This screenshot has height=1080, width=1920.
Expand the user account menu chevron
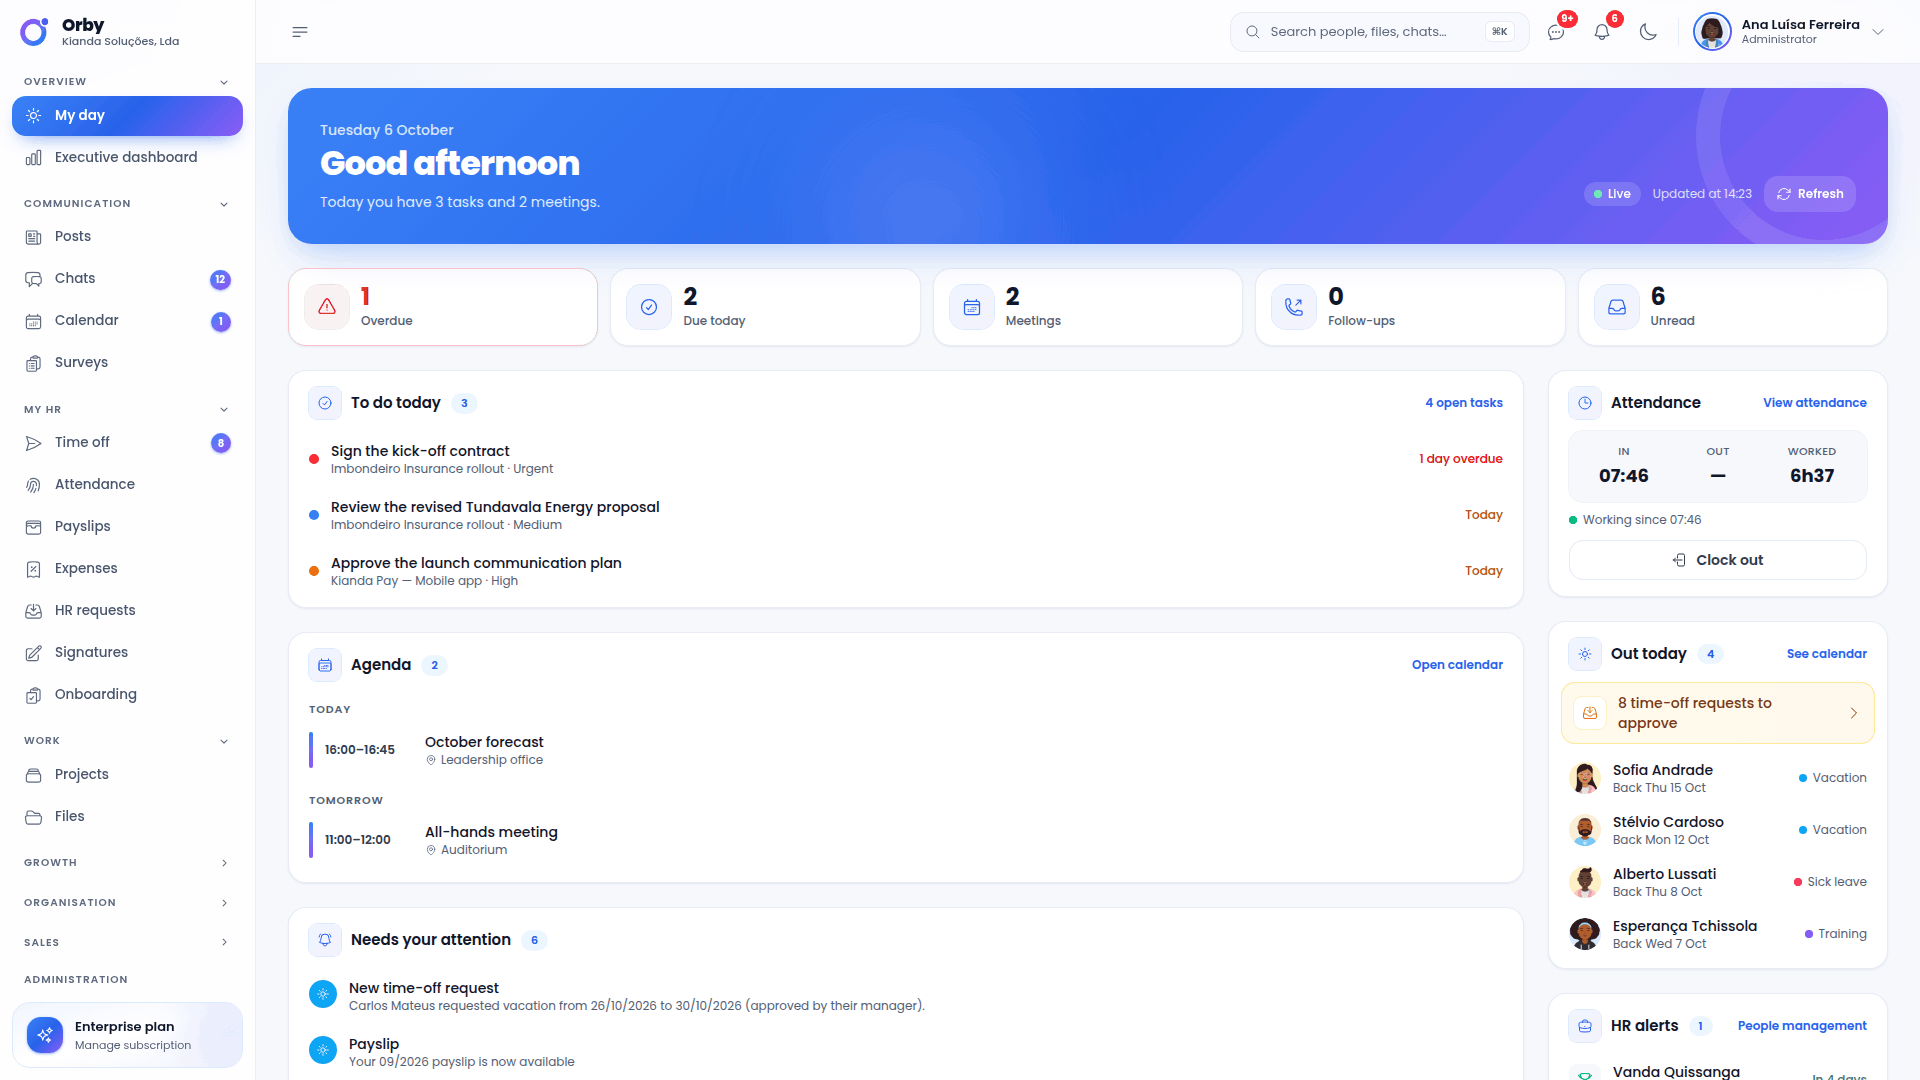(1878, 32)
